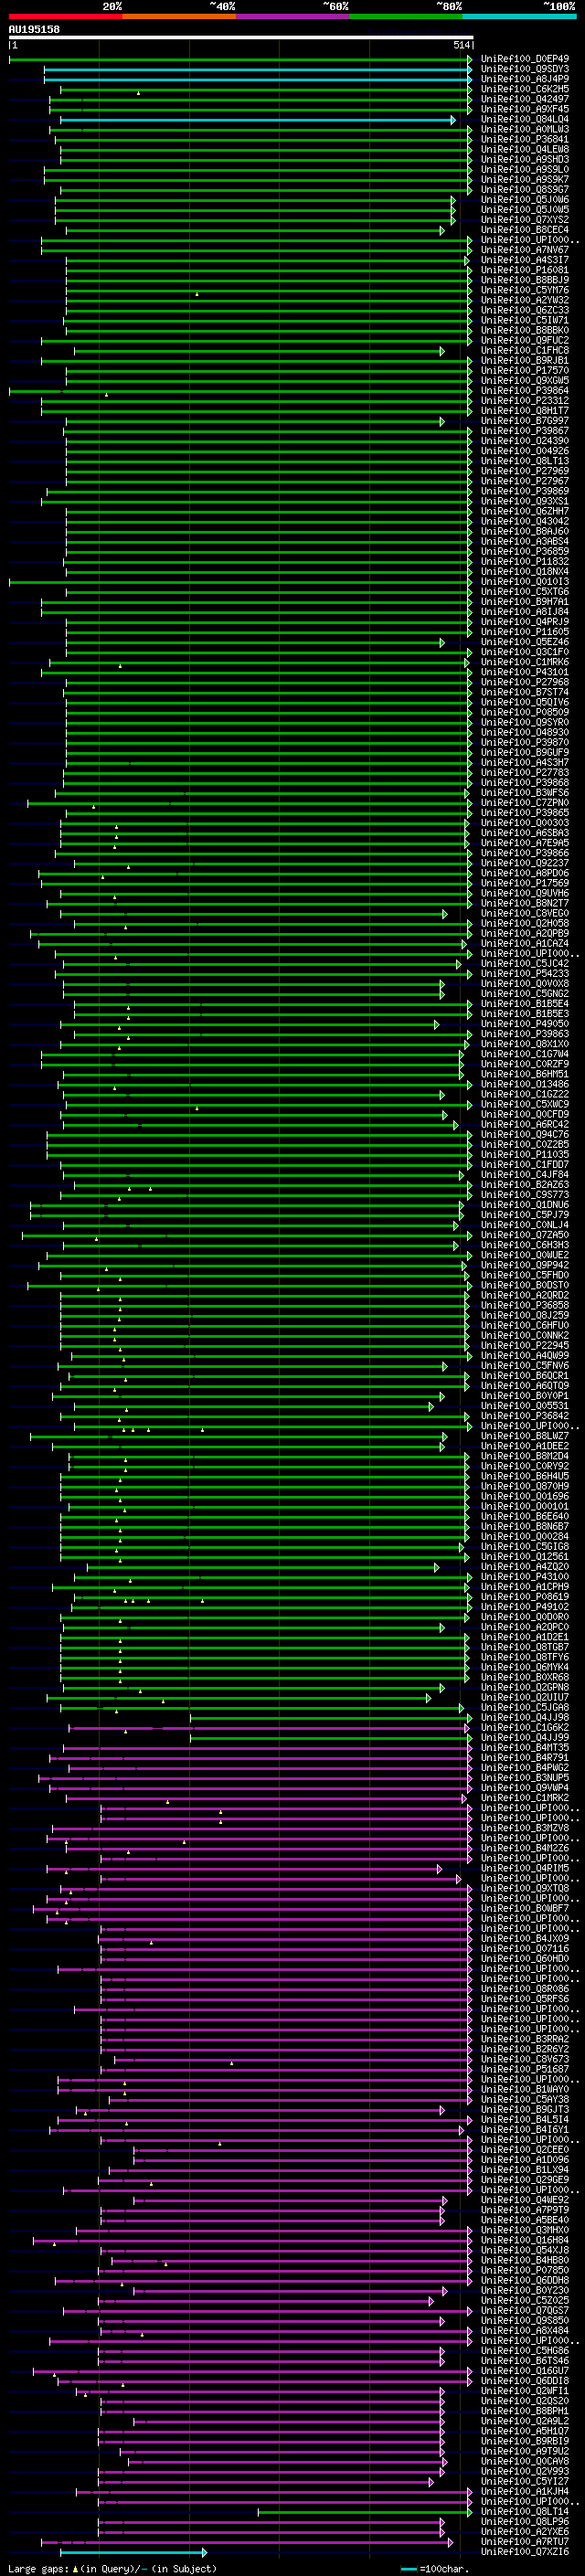Select the UniRef100_Q7XZI6 label

click(525, 2552)
